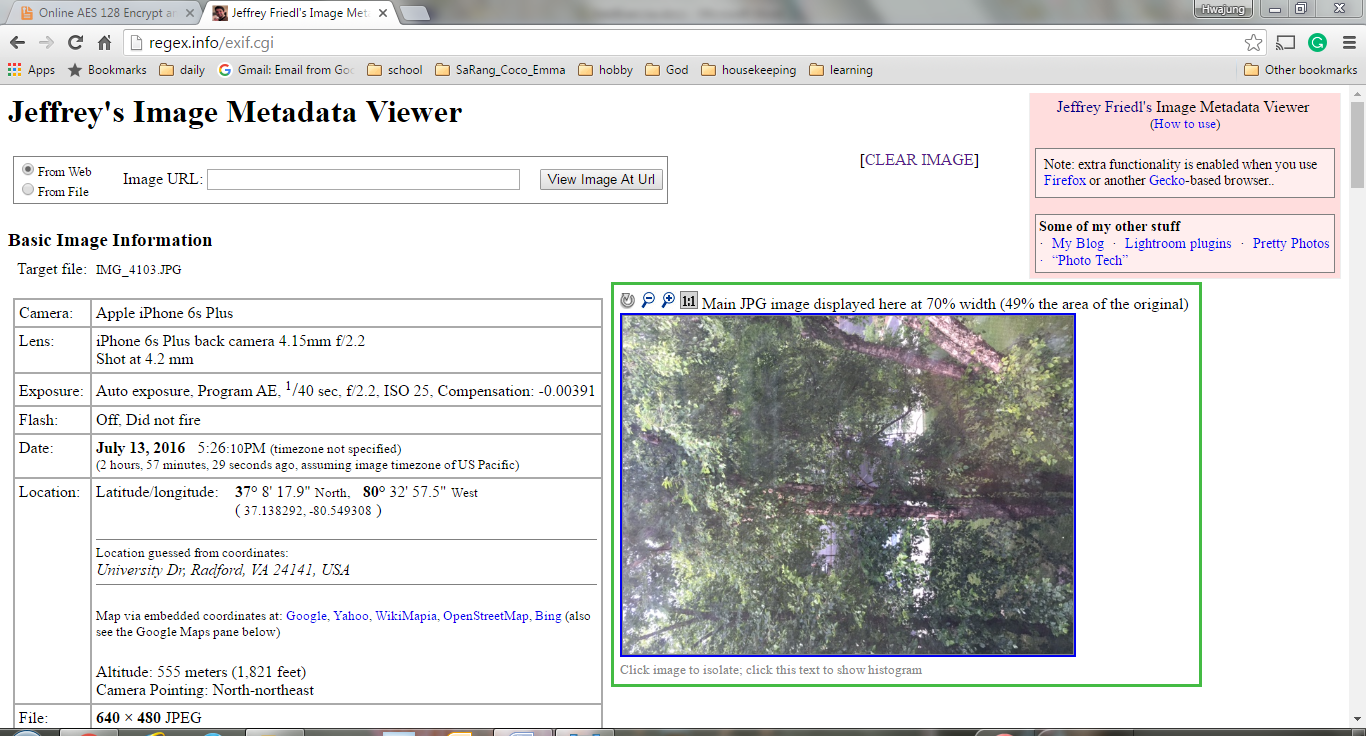Image resolution: width=1366 pixels, height=736 pixels.
Task: Select the From File radio button
Action: tap(28, 190)
